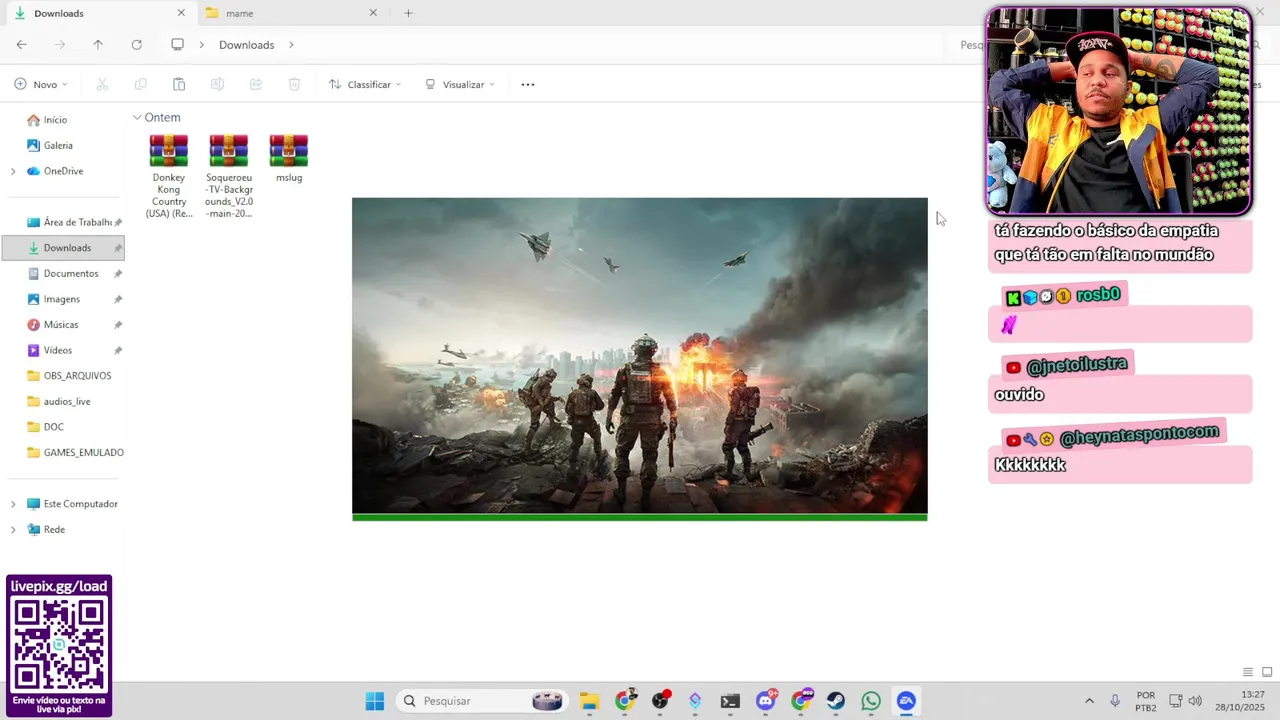Open WhatsApp from the taskbar
1280x720 pixels.
point(871,701)
